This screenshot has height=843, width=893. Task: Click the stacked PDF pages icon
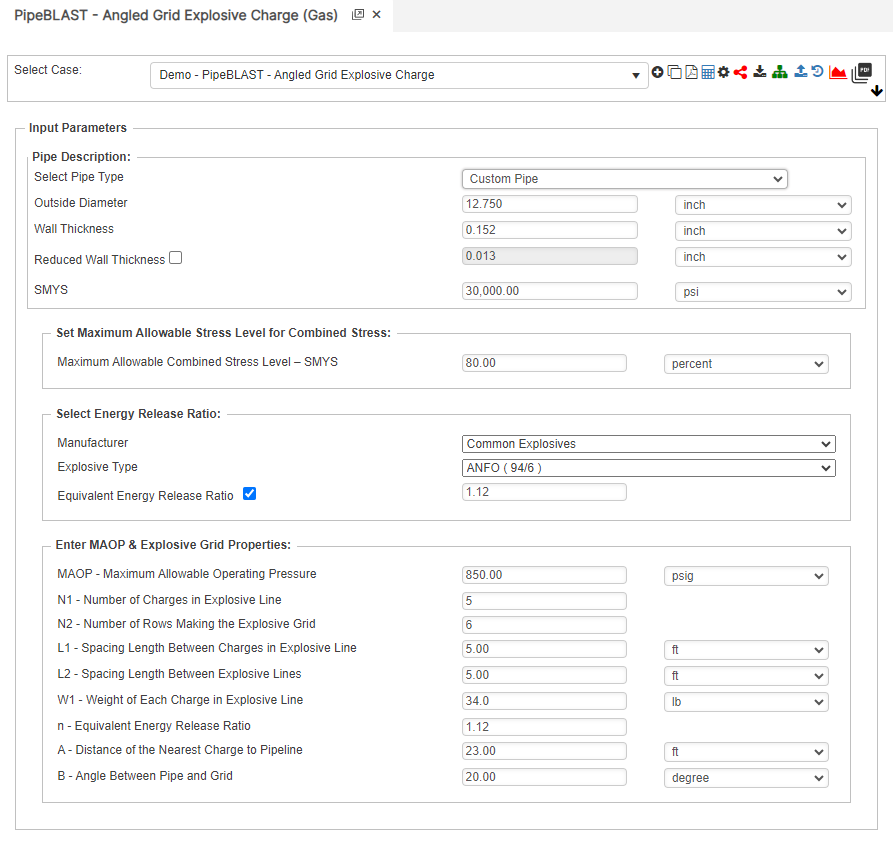click(x=862, y=72)
